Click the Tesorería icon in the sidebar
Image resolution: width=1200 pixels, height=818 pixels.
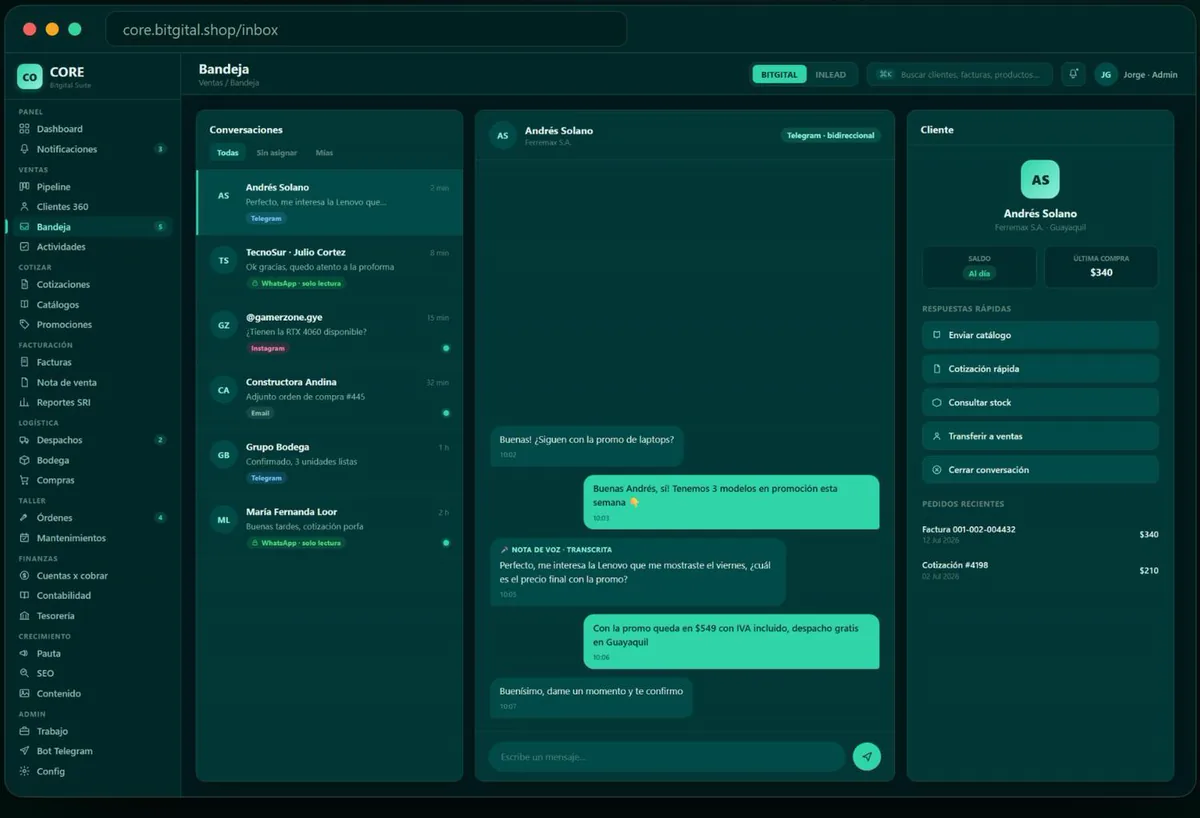coord(25,616)
